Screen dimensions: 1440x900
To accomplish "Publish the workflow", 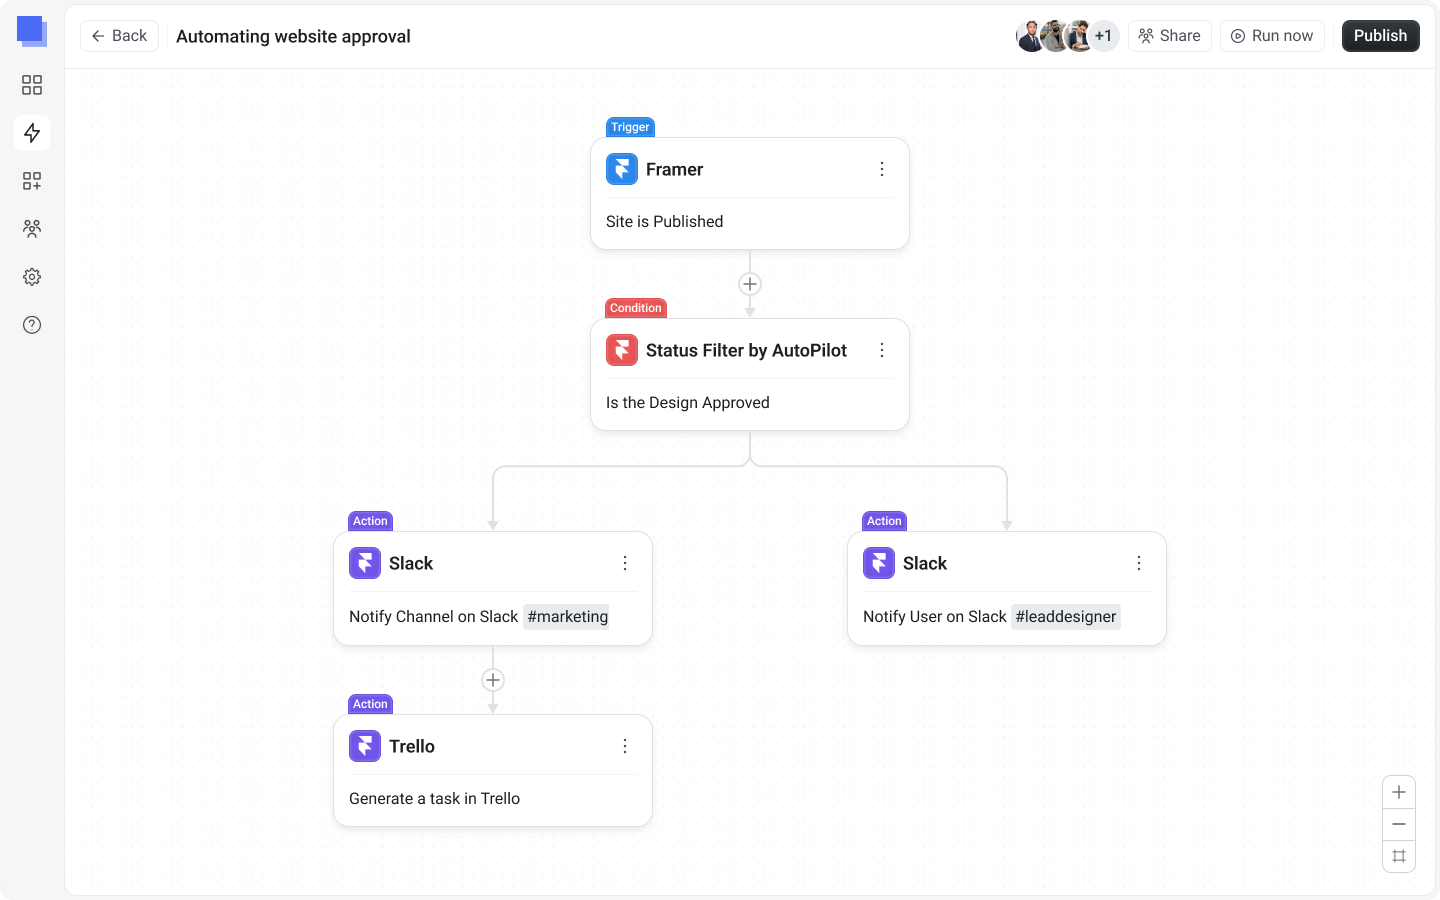I will click(x=1380, y=35).
